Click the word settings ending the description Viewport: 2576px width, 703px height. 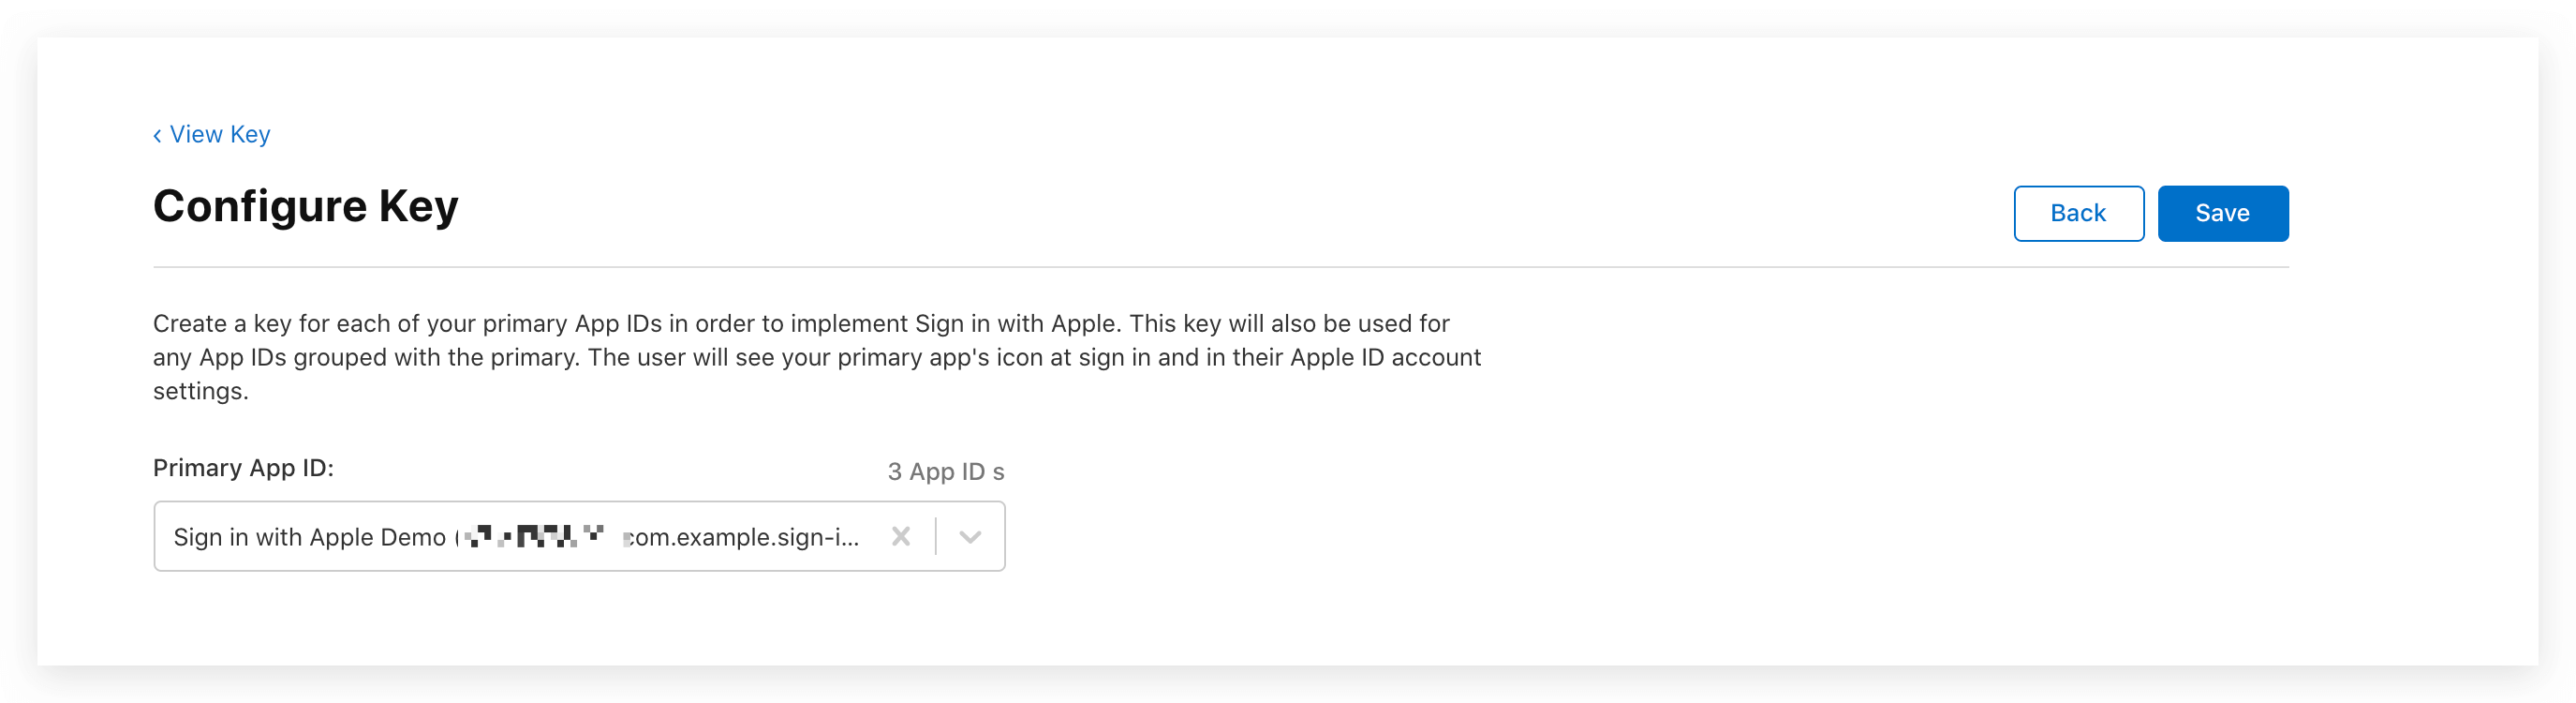tap(200, 391)
